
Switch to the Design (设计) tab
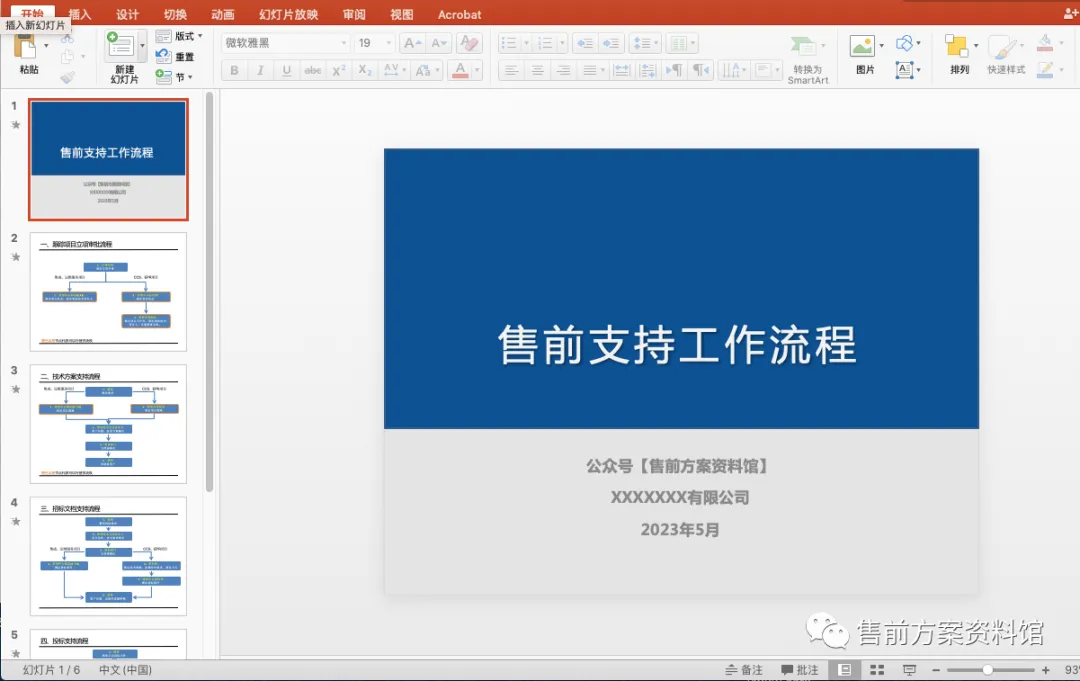coord(127,14)
